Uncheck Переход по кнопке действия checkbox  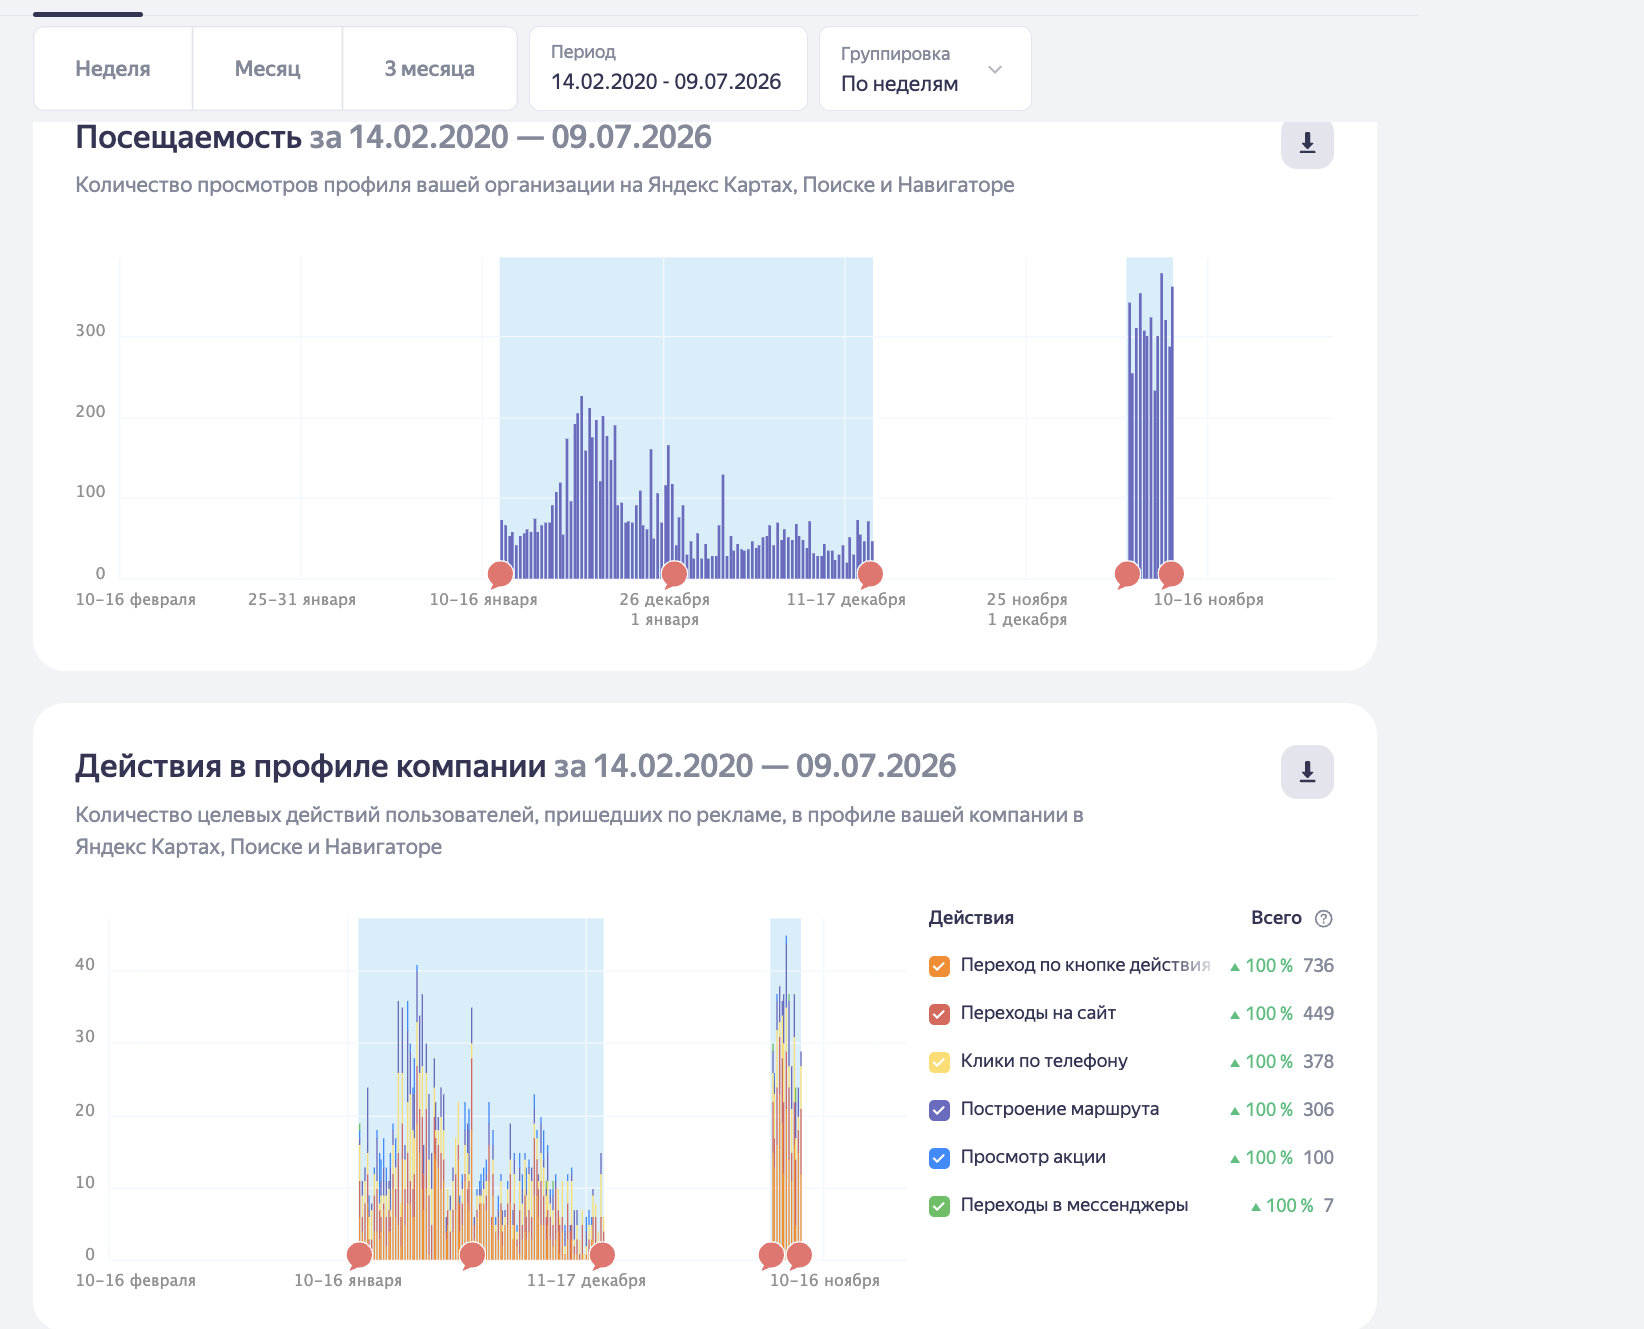[x=939, y=966]
